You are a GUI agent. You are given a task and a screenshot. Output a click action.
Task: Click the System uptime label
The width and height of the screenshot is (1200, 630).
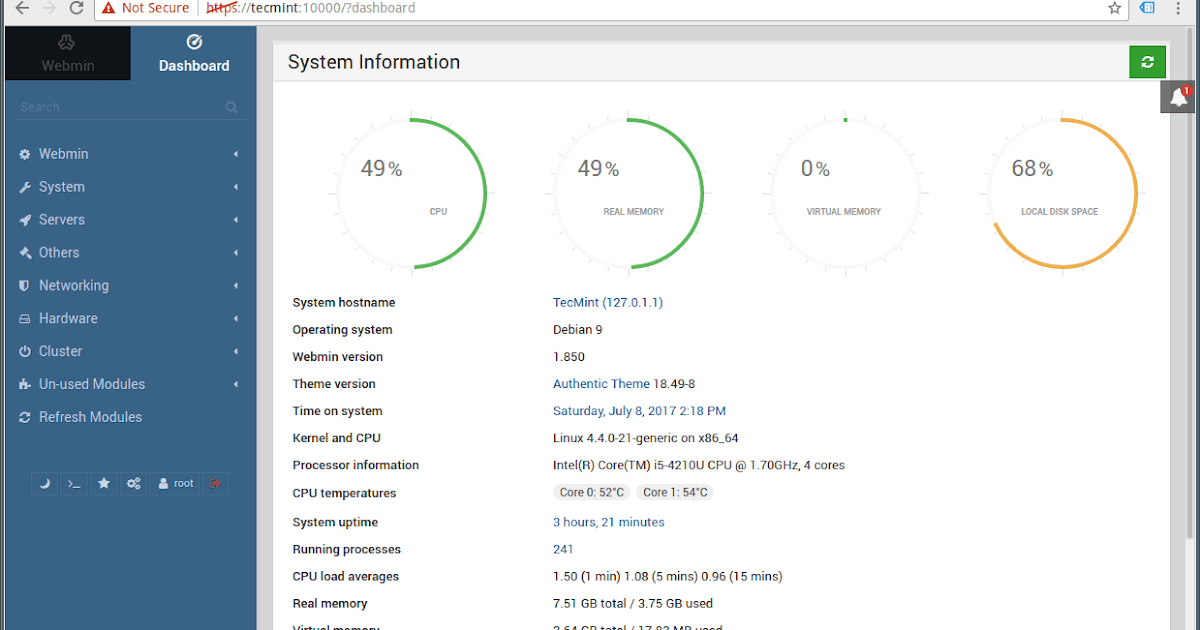tap(337, 522)
